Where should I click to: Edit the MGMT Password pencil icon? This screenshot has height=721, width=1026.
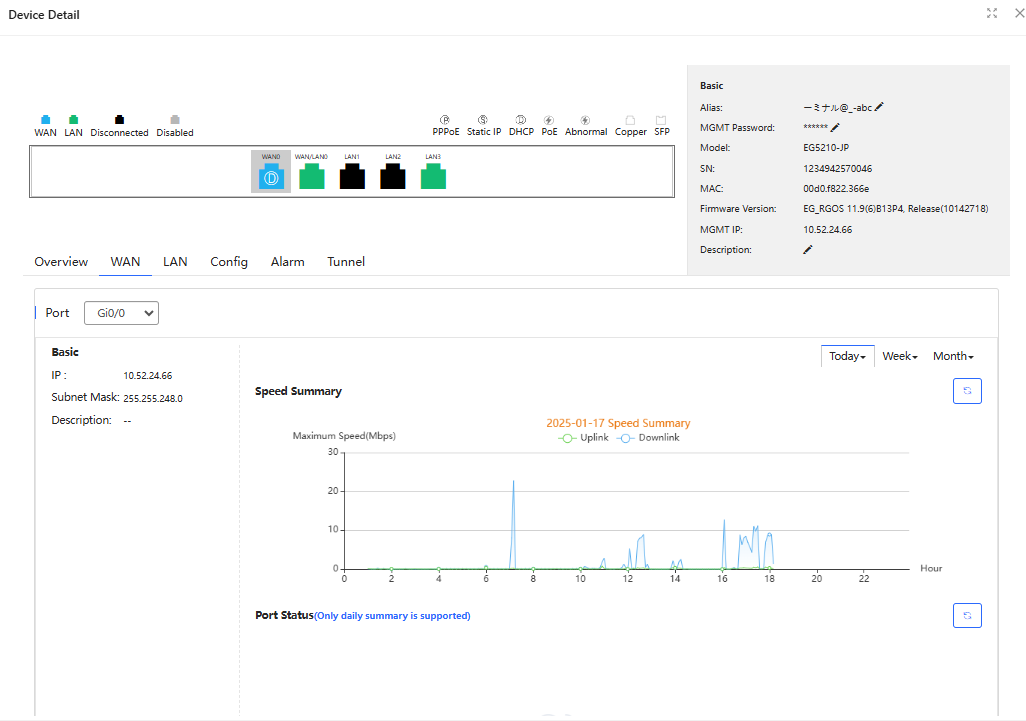click(x=835, y=128)
